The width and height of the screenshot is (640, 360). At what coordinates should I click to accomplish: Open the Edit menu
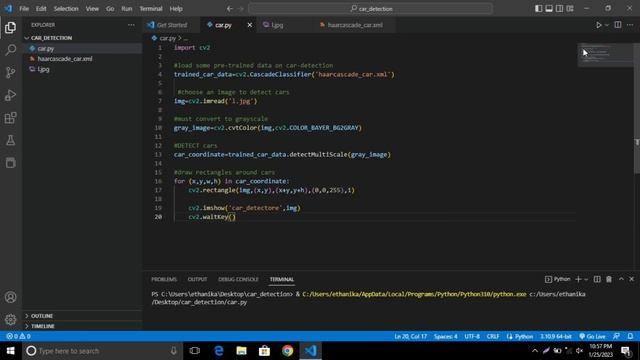tap(41, 9)
